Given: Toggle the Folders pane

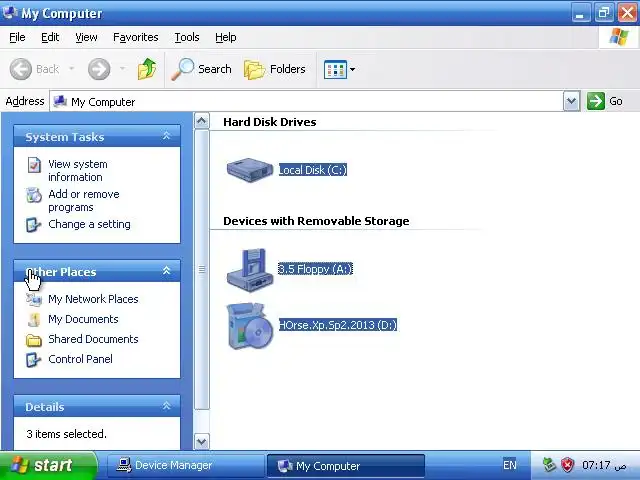Looking at the screenshot, I should pyautogui.click(x=275, y=69).
